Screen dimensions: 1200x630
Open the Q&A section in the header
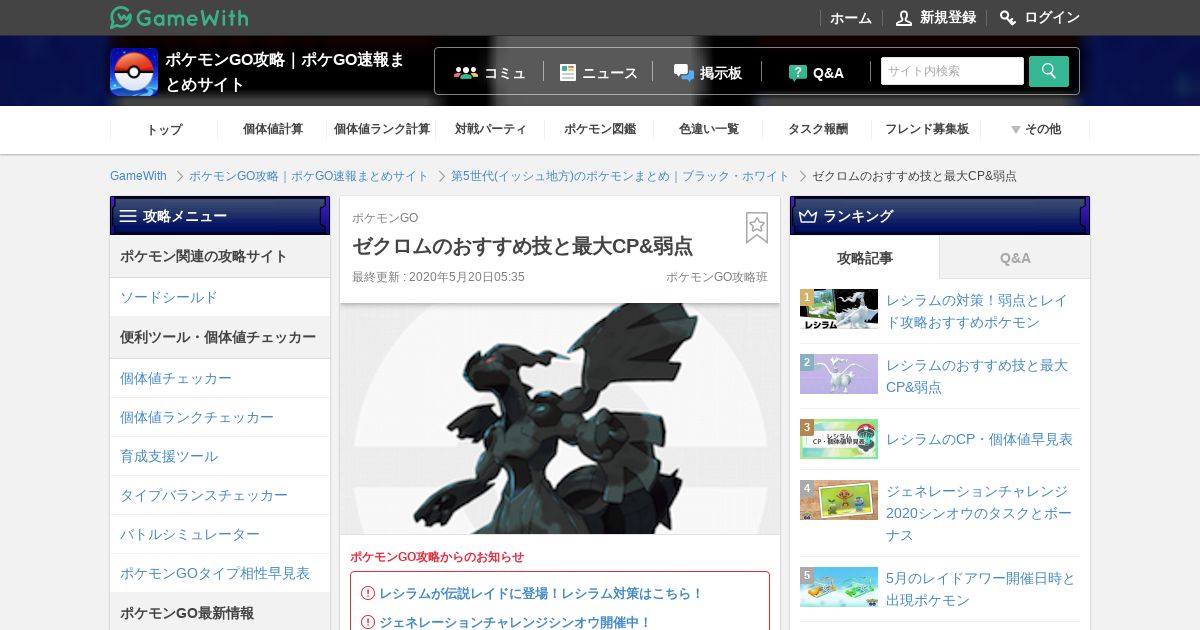click(x=816, y=72)
